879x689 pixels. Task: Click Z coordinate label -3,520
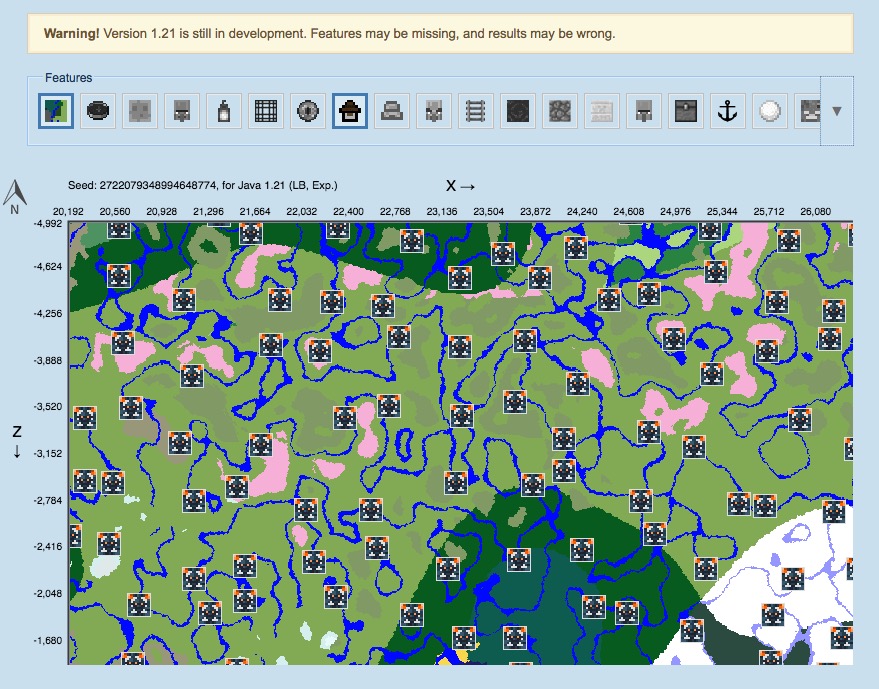(48, 406)
